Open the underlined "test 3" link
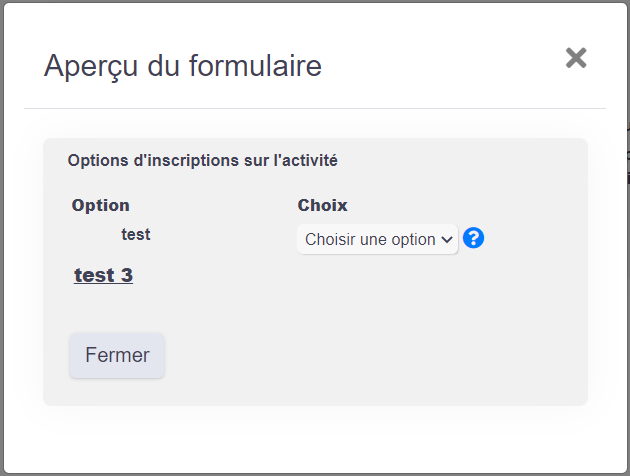630x476 pixels. point(103,276)
